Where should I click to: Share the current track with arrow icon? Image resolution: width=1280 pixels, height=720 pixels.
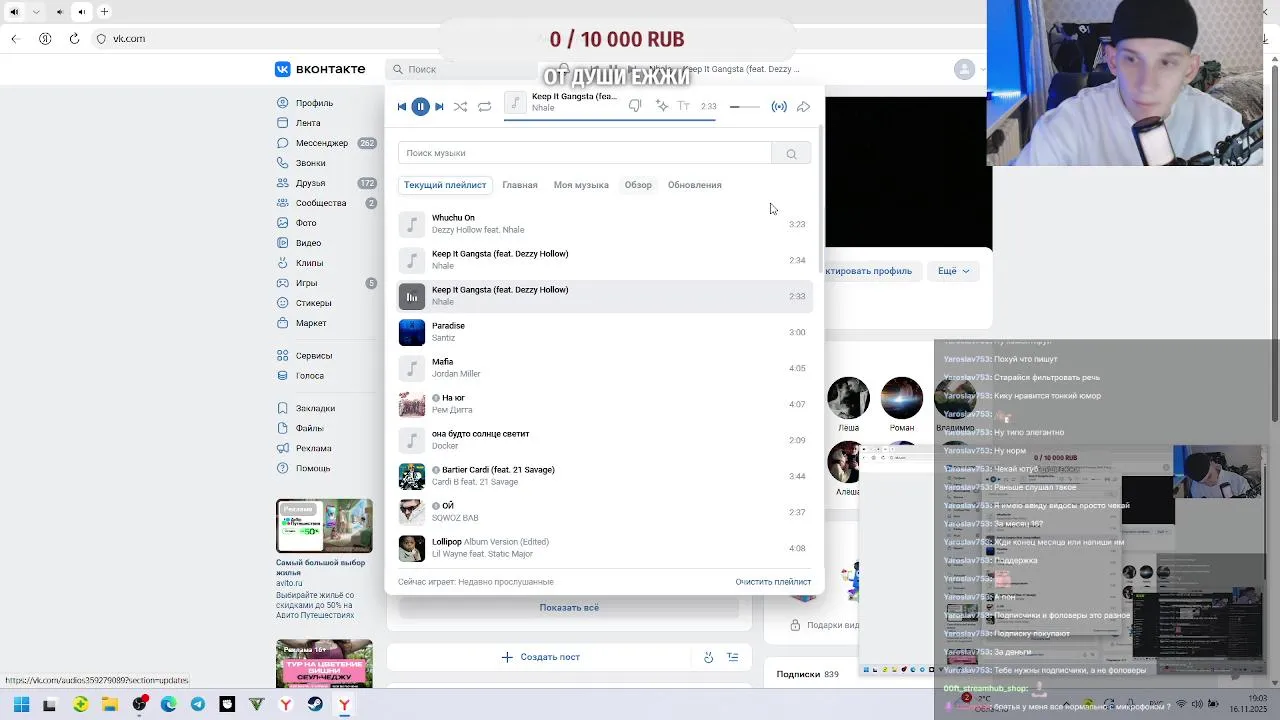click(x=803, y=107)
